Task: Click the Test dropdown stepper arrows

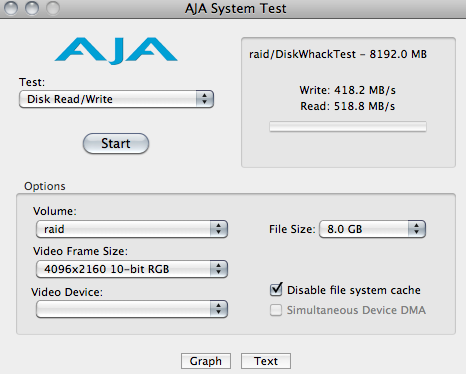Action: pyautogui.click(x=204, y=99)
